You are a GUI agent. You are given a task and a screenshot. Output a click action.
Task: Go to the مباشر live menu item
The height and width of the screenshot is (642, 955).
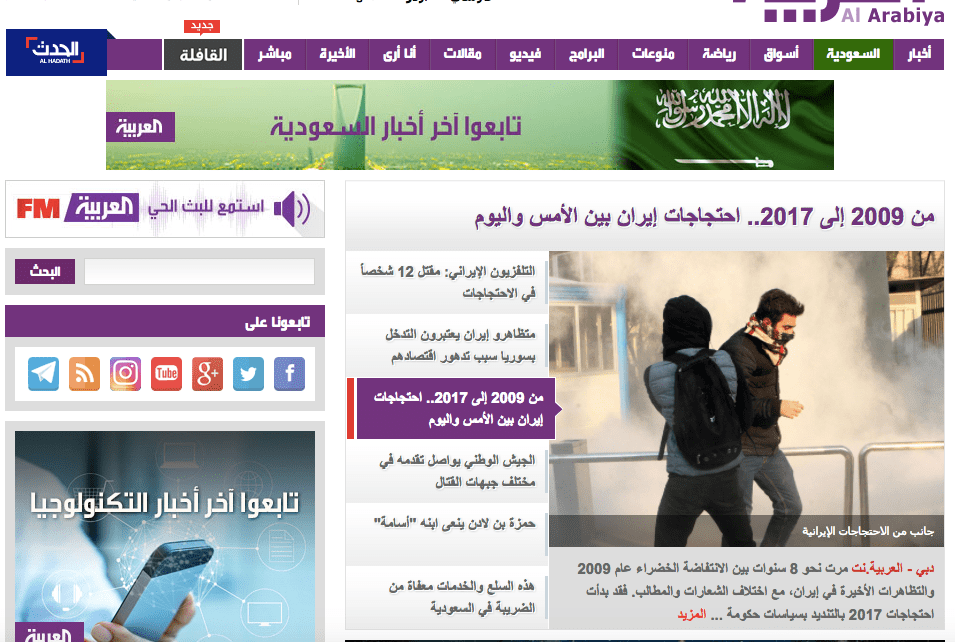[x=273, y=54]
